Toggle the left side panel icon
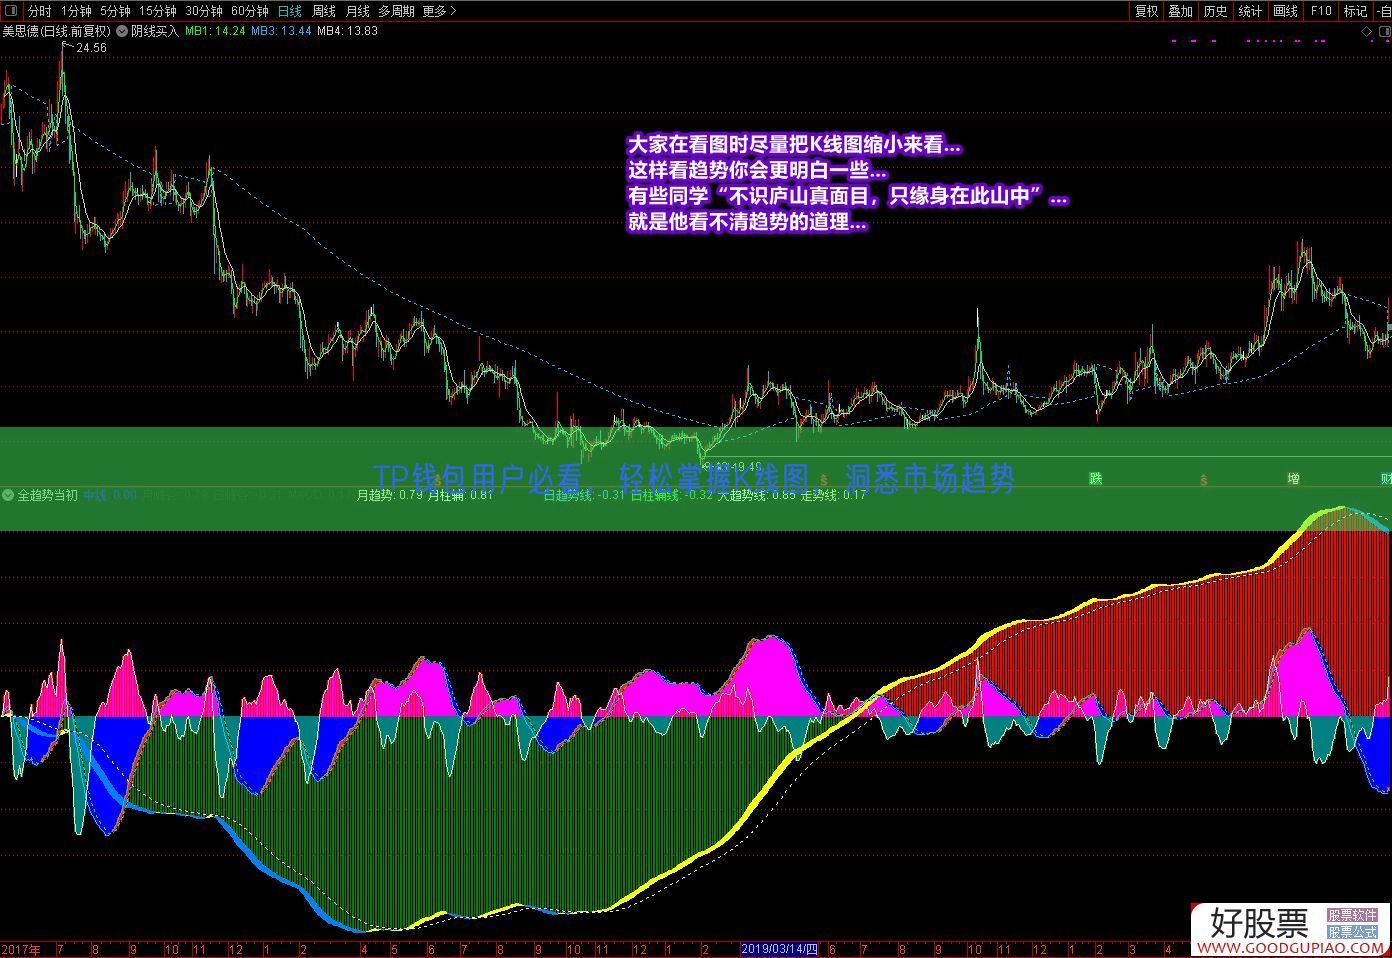This screenshot has width=1392, height=958. [10, 11]
